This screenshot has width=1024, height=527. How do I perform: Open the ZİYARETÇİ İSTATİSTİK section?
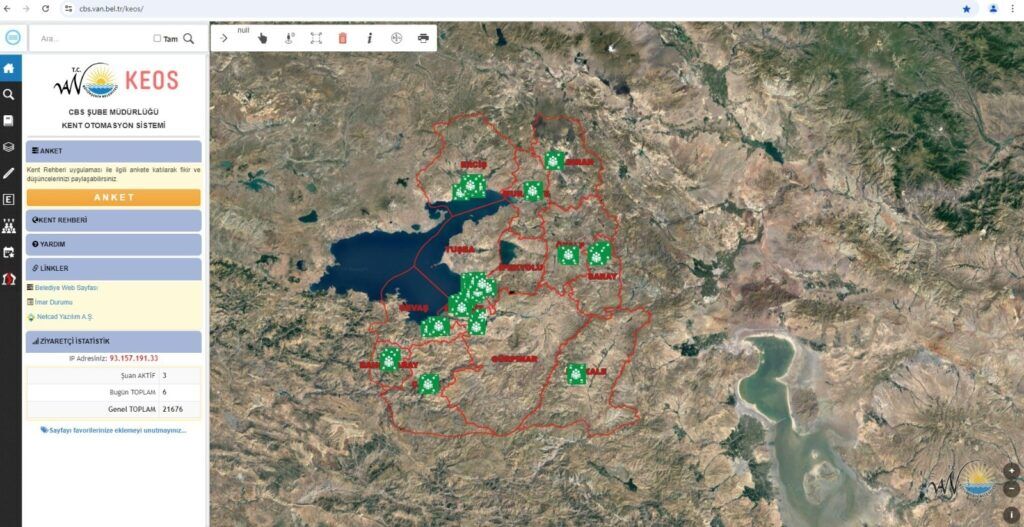click(113, 341)
